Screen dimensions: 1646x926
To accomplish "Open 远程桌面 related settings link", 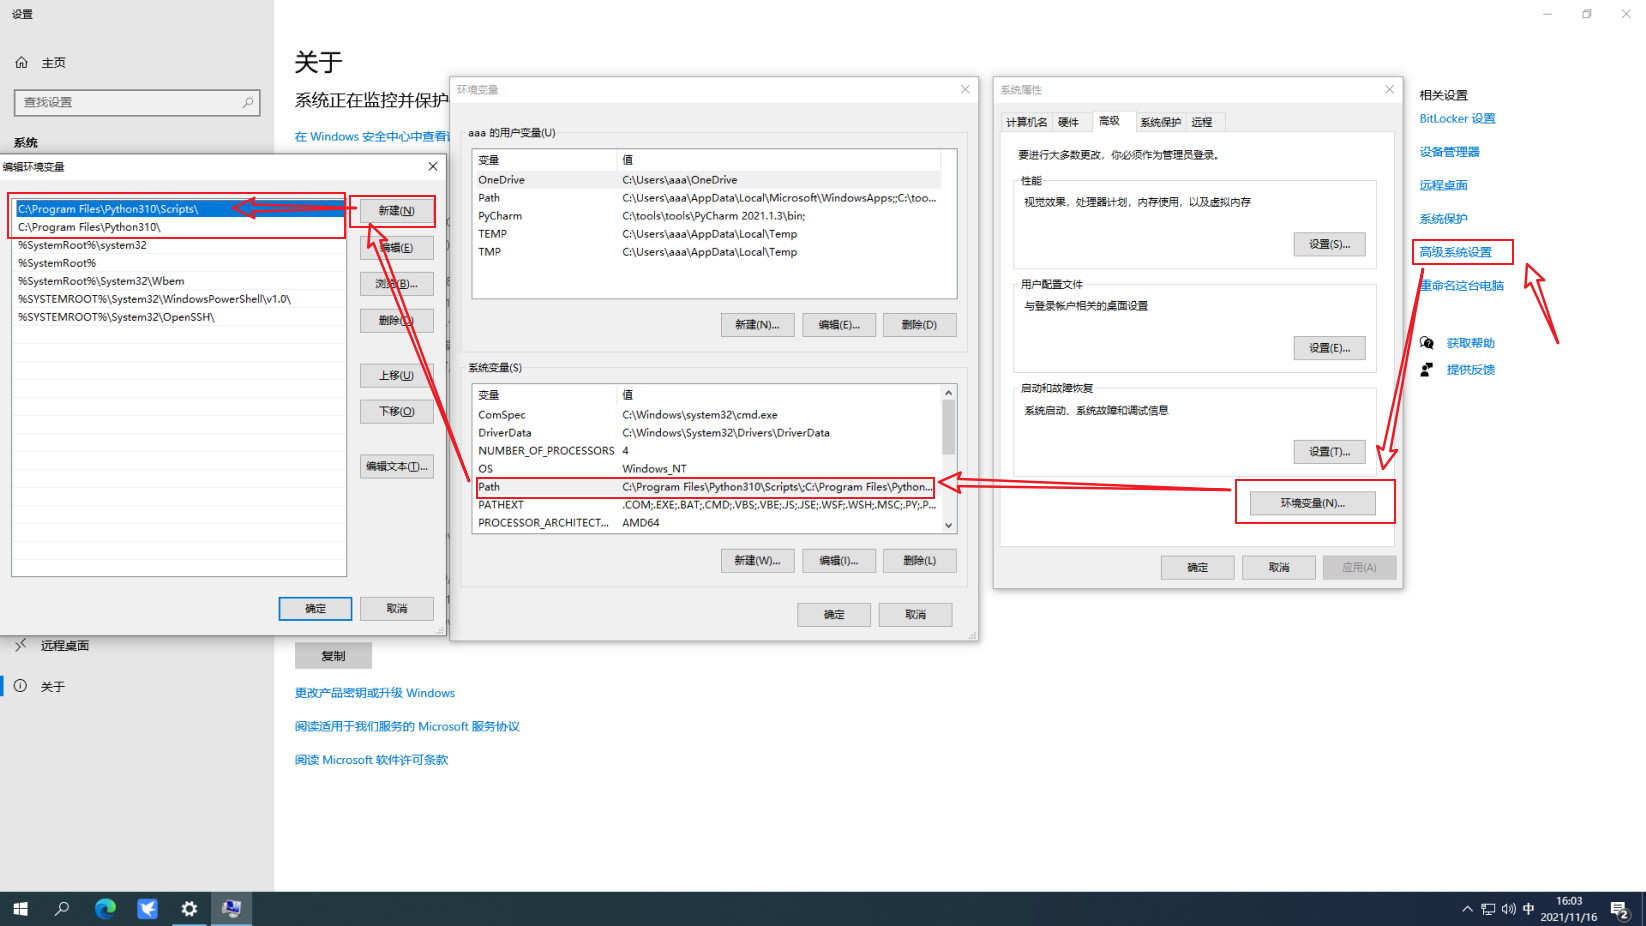I will click(x=1443, y=185).
